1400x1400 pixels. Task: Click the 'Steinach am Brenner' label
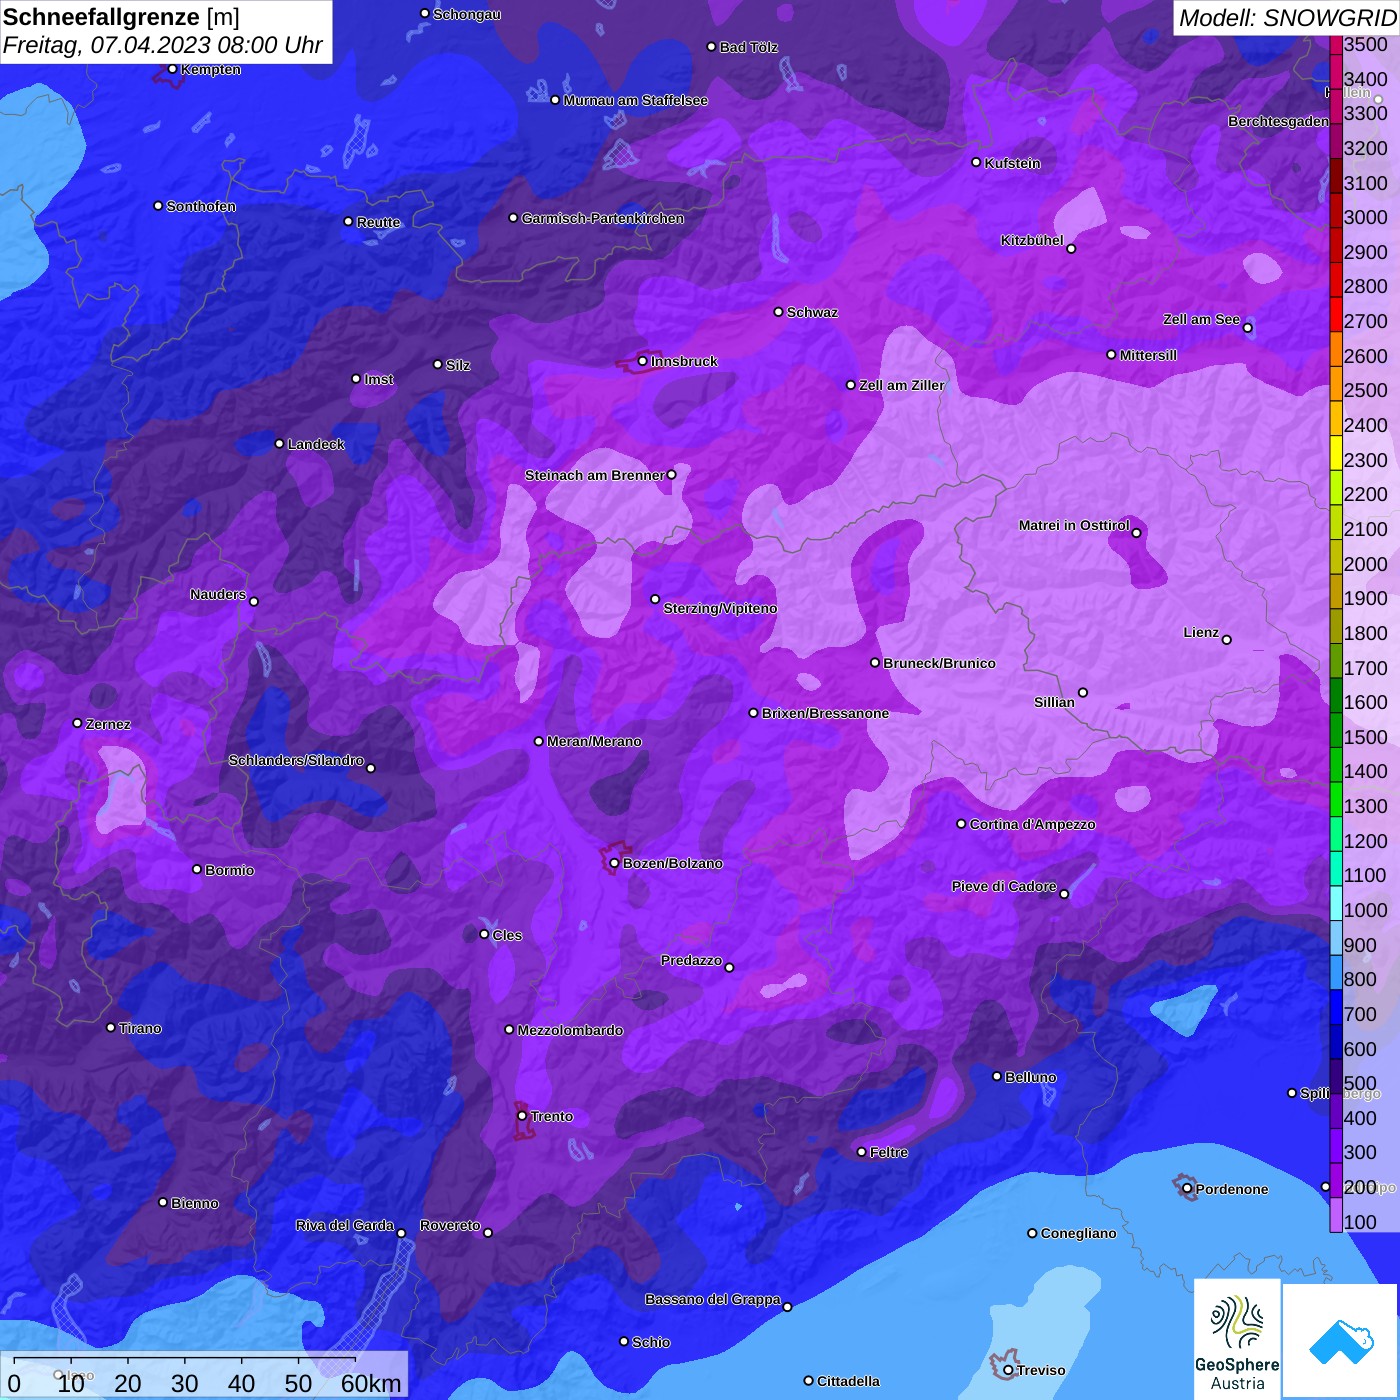(x=595, y=475)
